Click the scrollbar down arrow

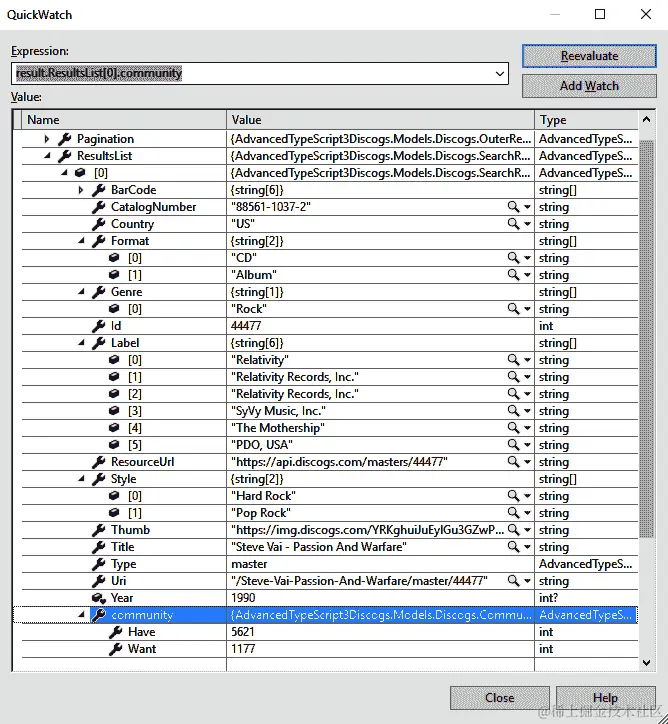pyautogui.click(x=646, y=663)
